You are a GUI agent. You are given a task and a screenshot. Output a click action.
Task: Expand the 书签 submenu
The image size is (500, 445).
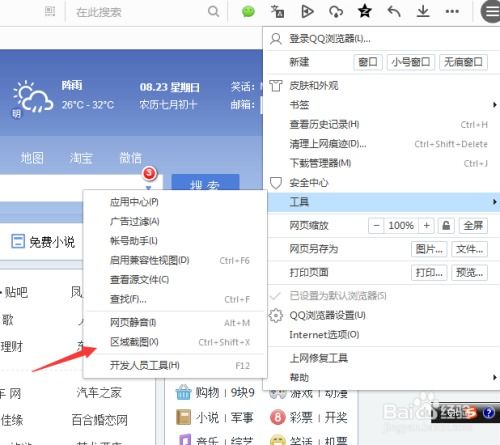(x=383, y=105)
